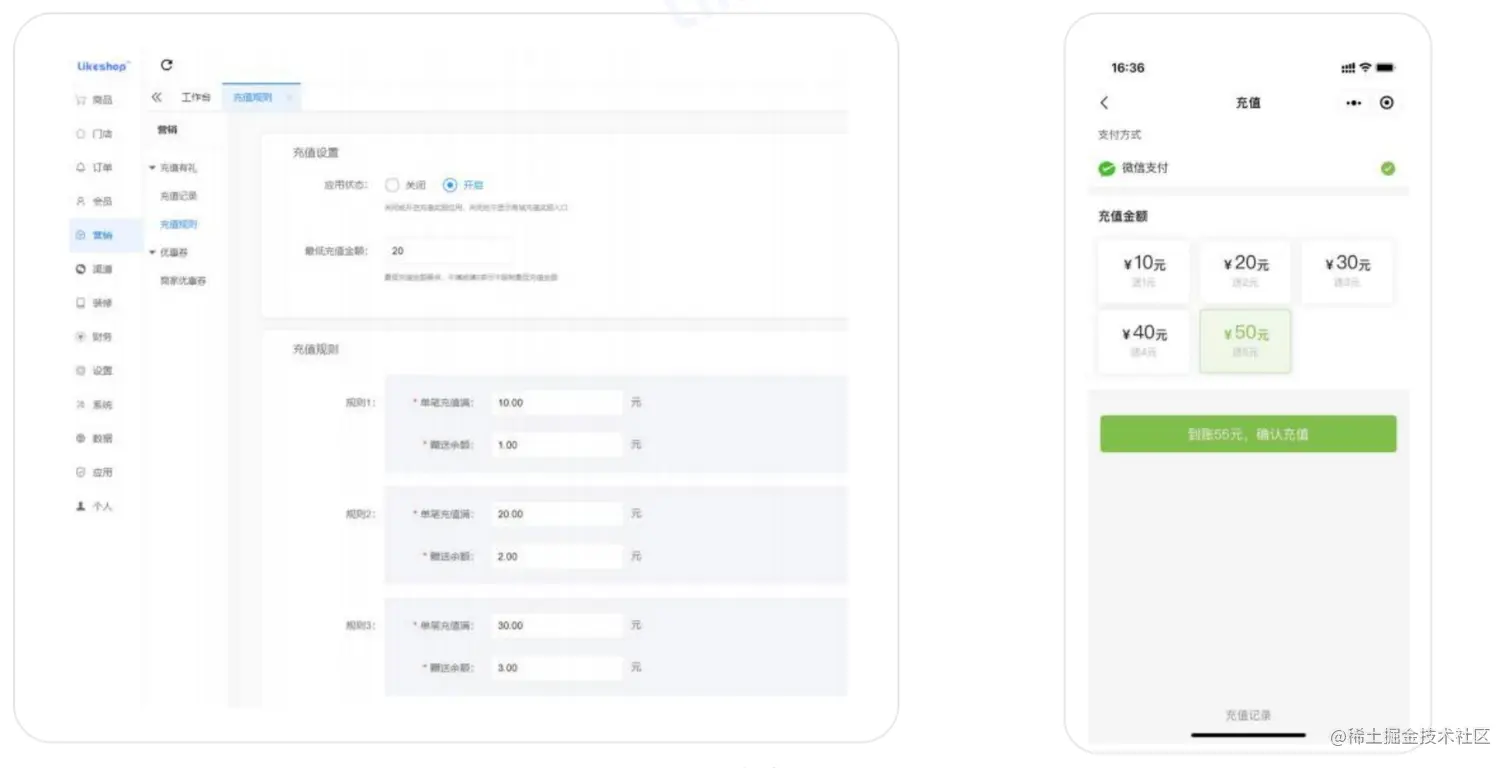Select the 营销 sidebar icon
The width and height of the screenshot is (1512, 768).
coord(81,235)
